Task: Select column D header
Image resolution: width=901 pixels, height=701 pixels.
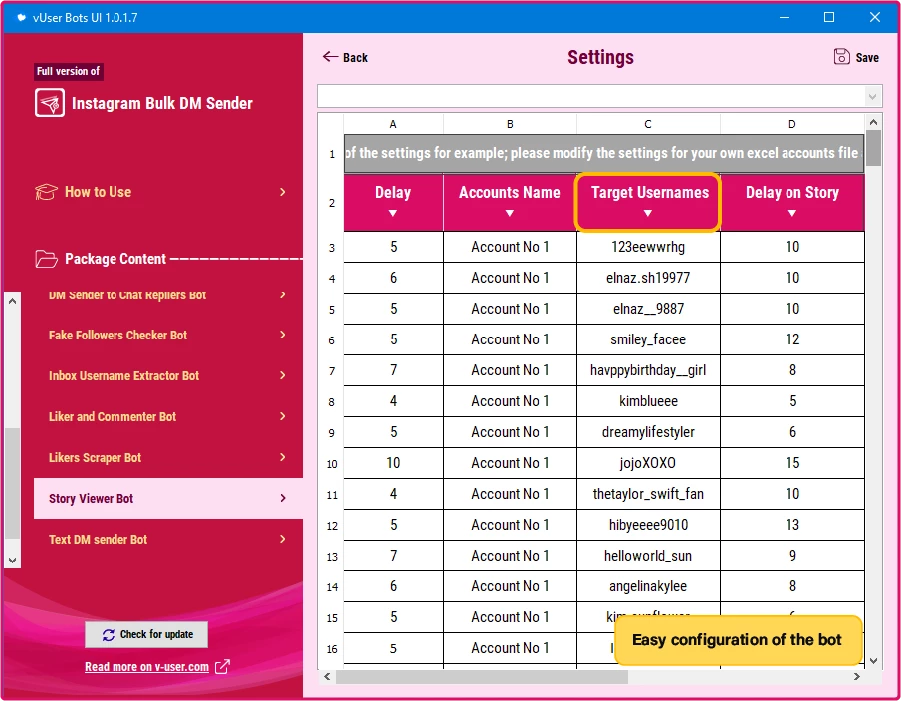Action: tap(792, 124)
